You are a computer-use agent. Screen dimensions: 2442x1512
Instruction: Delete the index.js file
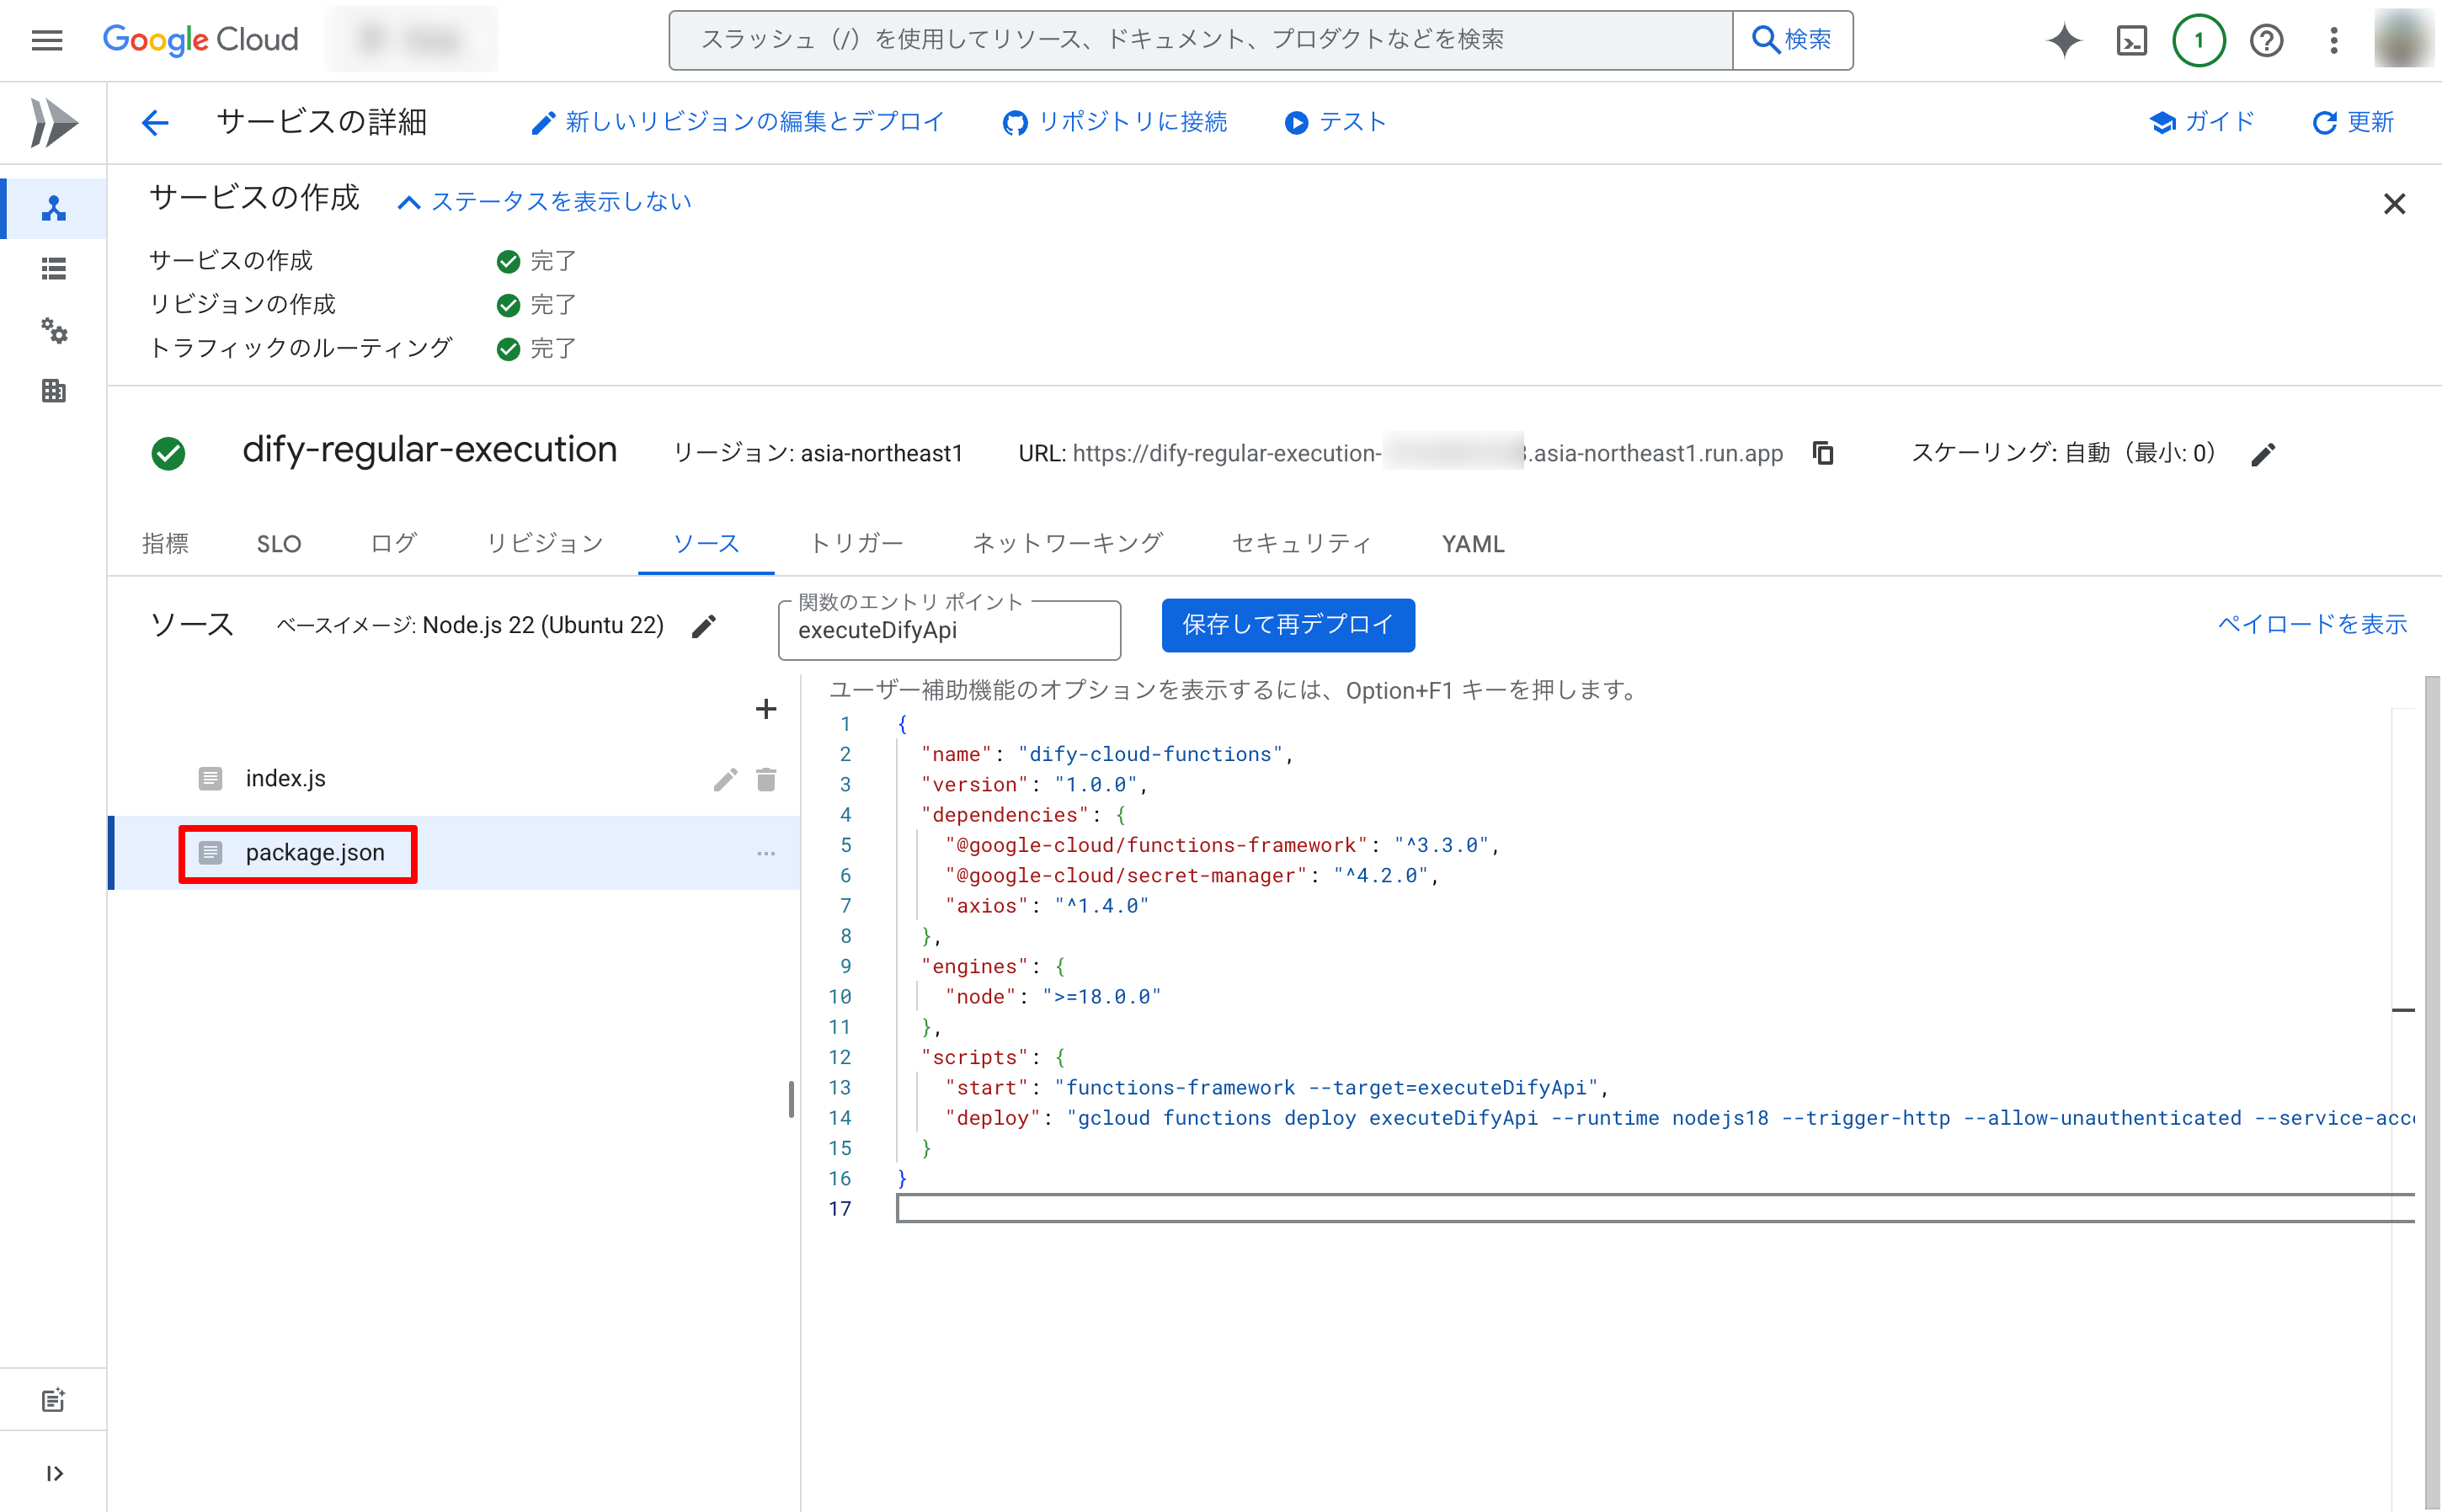pyautogui.click(x=766, y=779)
